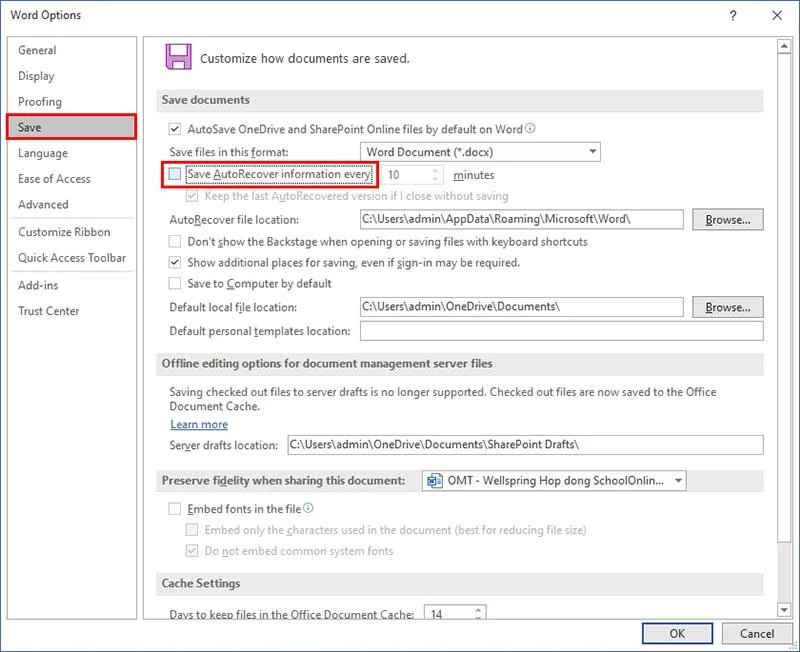This screenshot has width=800, height=652.
Task: Open the Save files in this format dropdown
Action: 480,152
